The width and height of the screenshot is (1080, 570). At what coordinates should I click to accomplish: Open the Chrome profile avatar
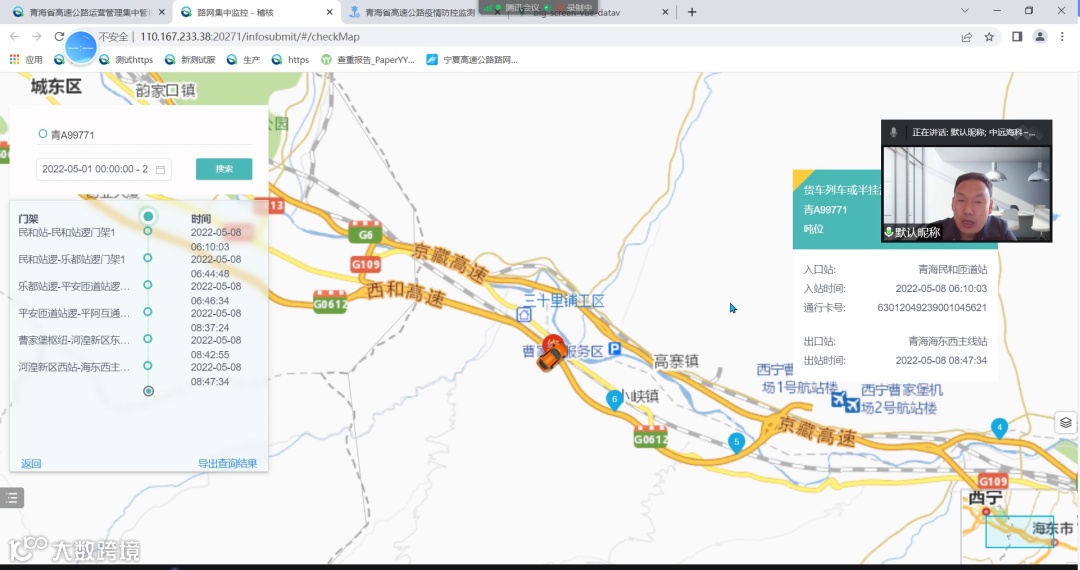1040,36
